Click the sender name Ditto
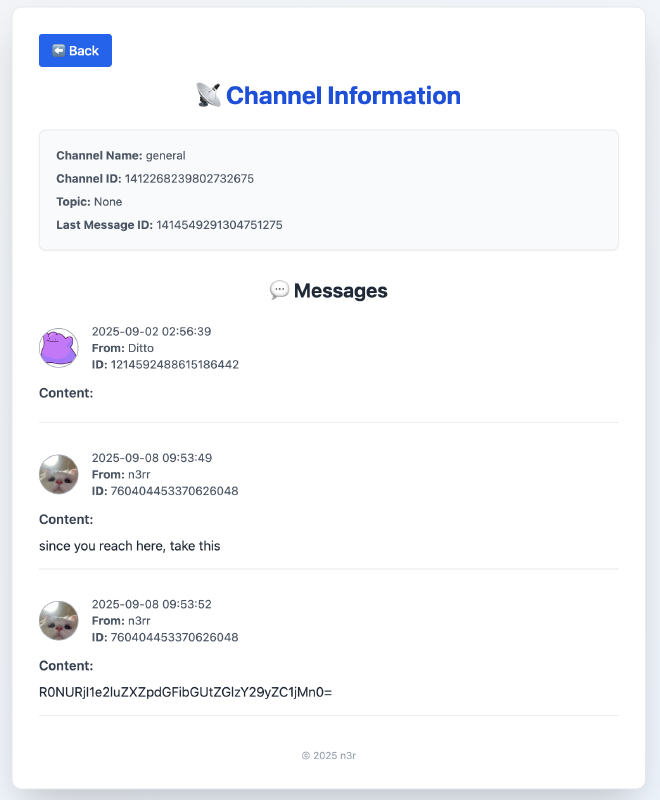Viewport: 660px width, 800px height. click(141, 348)
